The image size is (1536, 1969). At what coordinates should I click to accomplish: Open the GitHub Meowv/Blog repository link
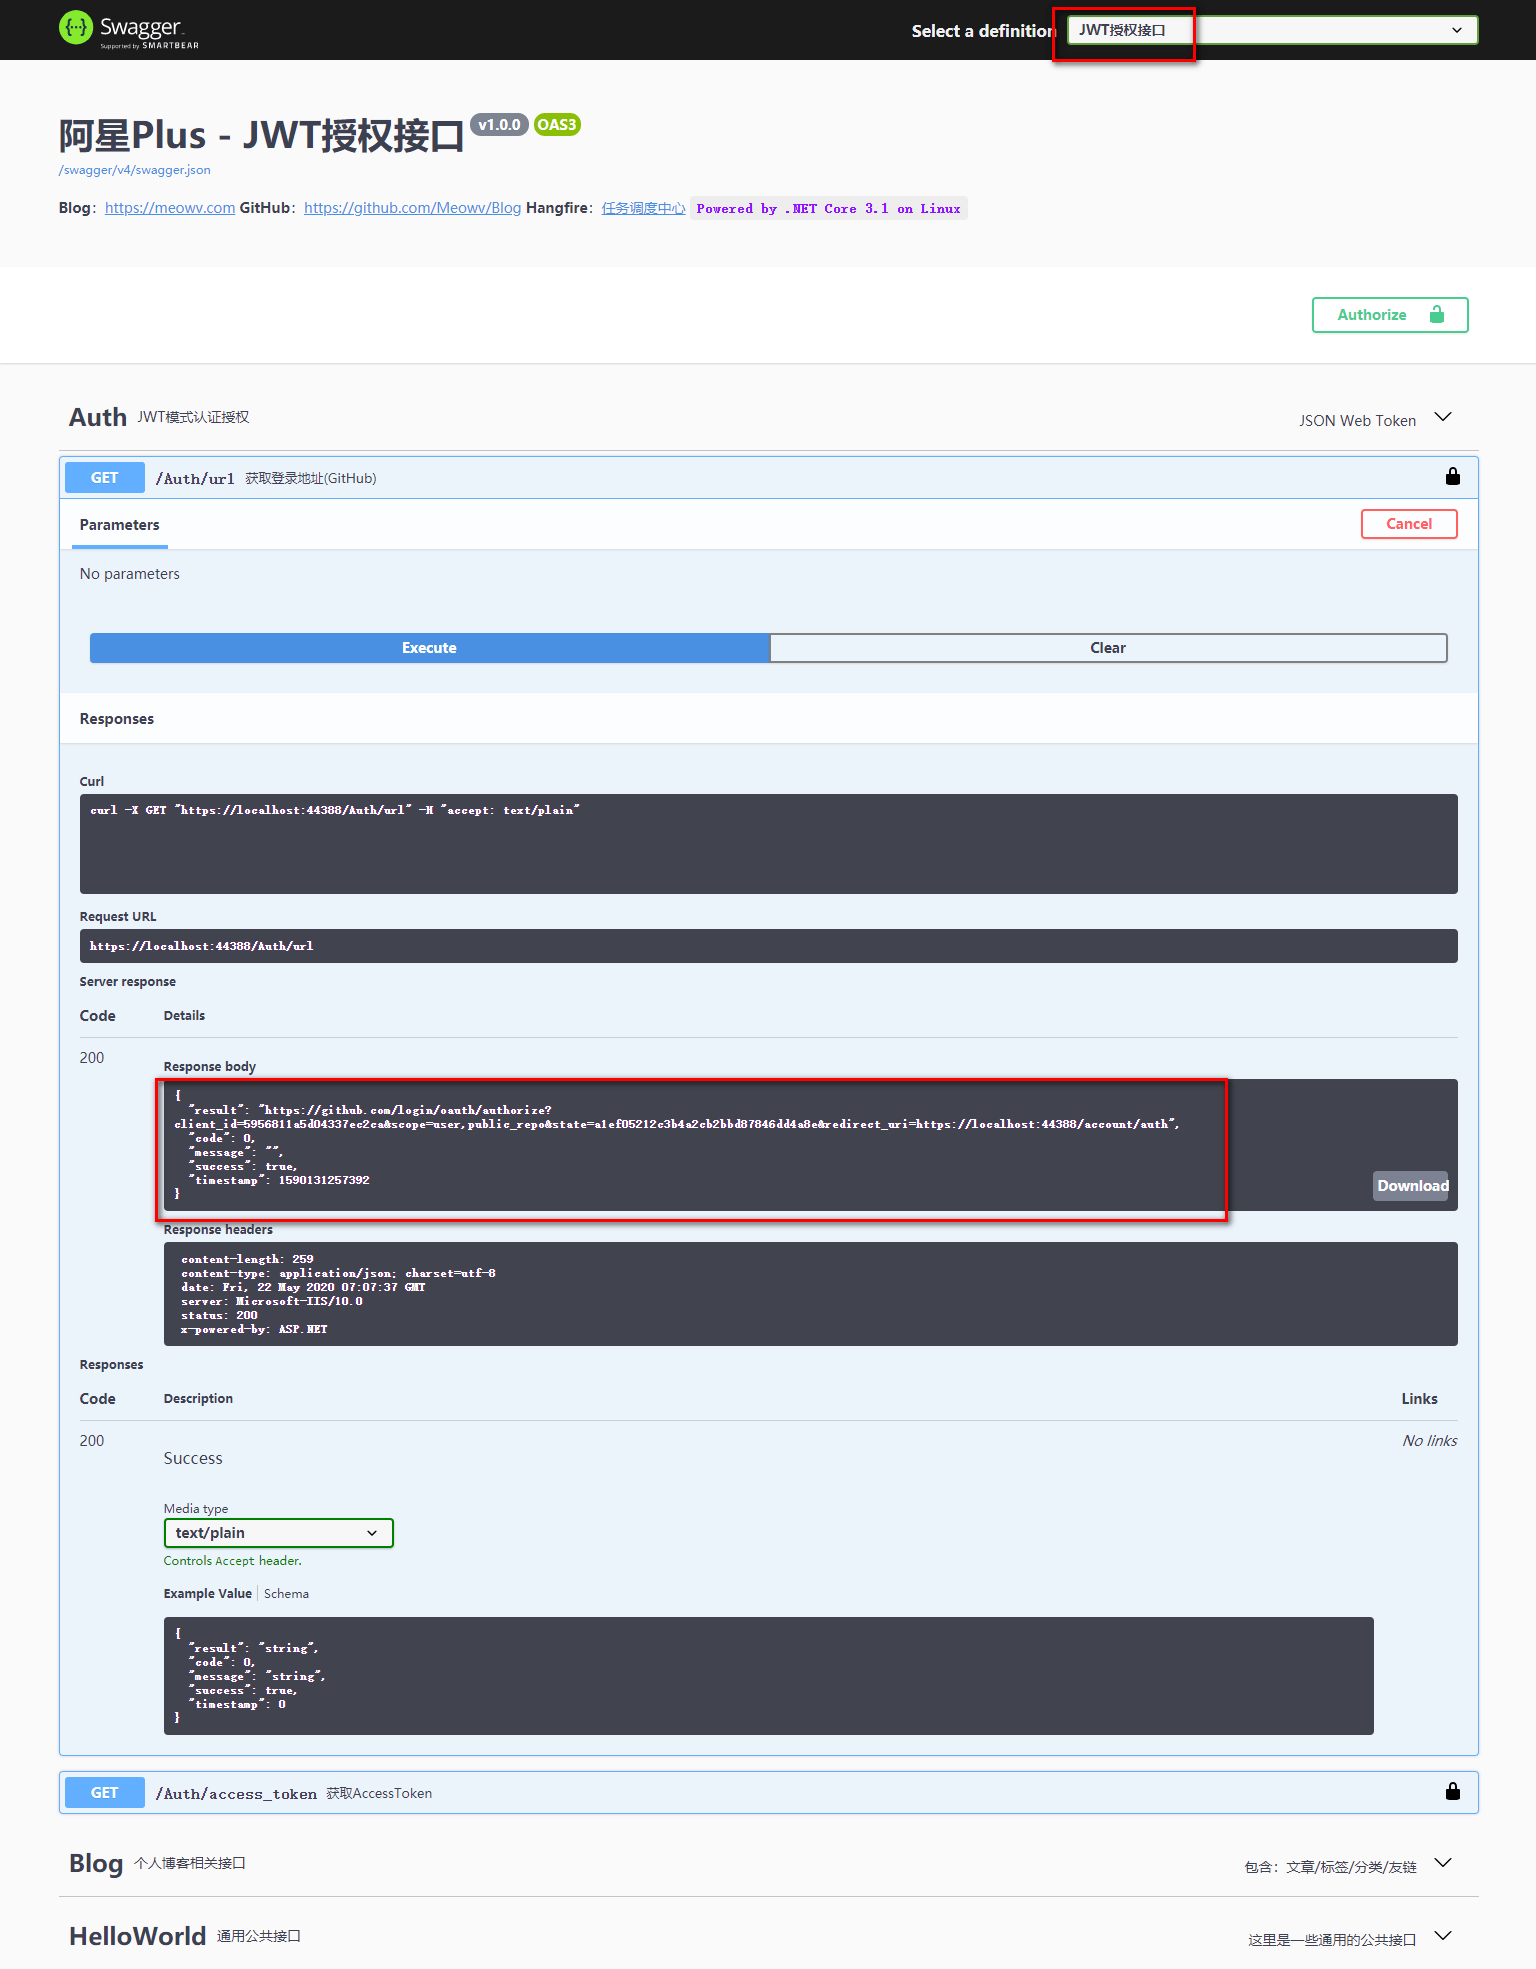point(412,208)
